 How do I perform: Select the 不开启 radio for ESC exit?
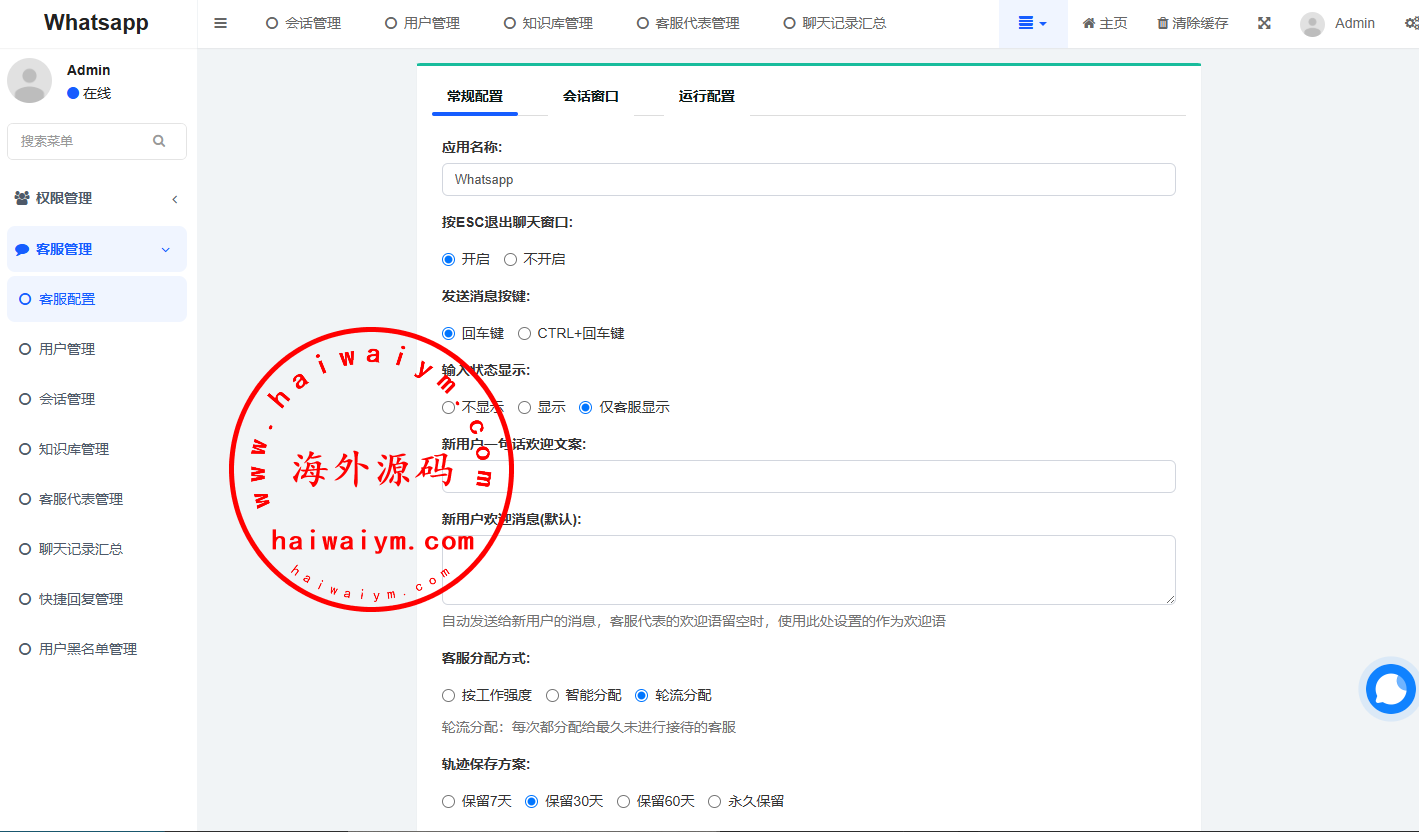click(510, 259)
